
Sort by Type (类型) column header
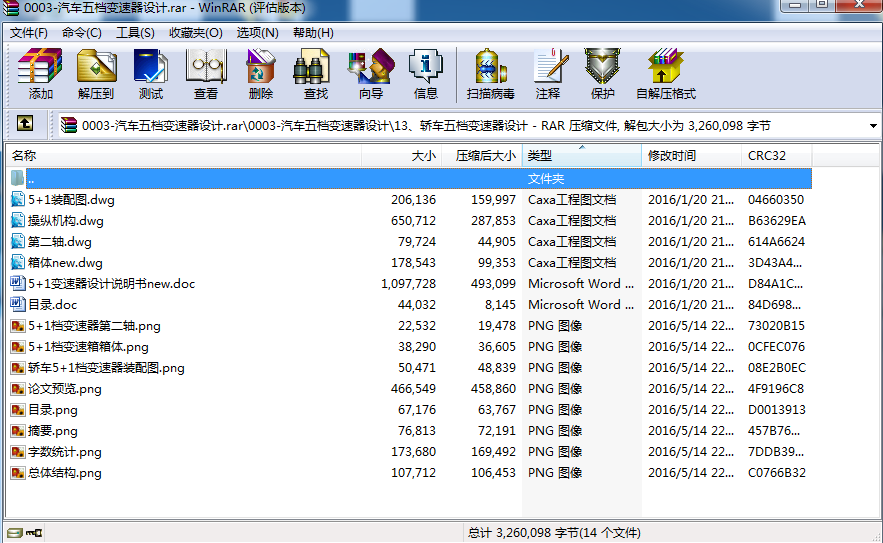[x=582, y=155]
